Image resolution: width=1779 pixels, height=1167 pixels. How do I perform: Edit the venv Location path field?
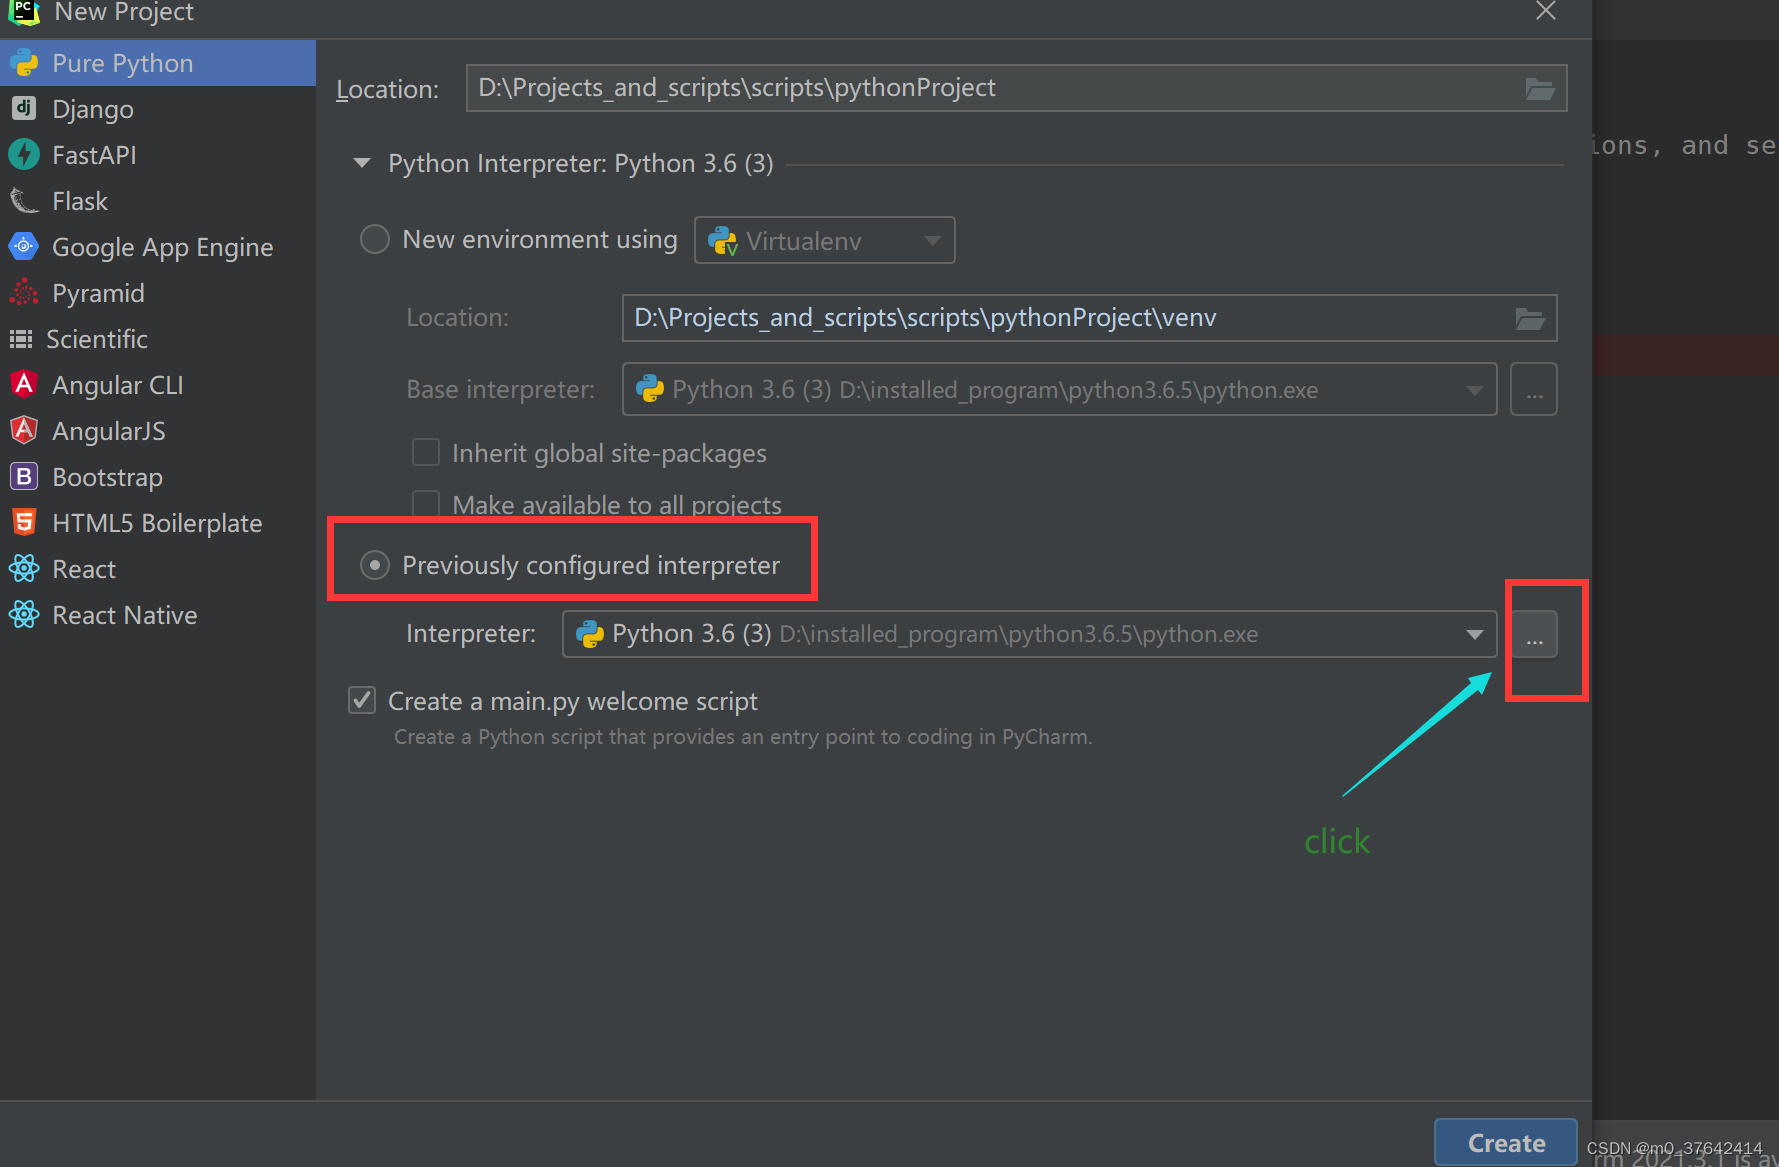(1089, 318)
